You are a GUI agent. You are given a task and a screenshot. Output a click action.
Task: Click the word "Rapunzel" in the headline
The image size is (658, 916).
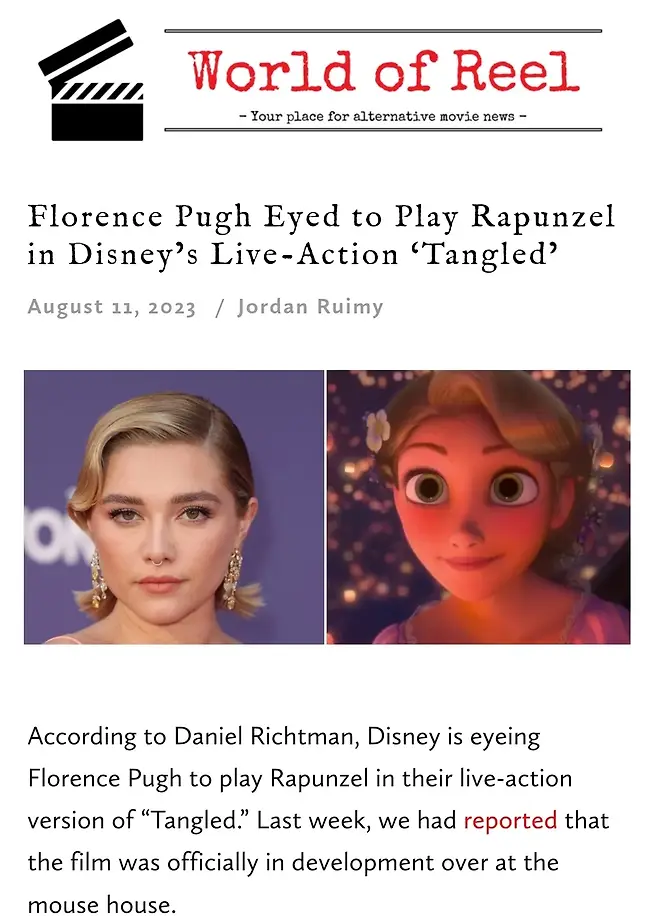543,216
